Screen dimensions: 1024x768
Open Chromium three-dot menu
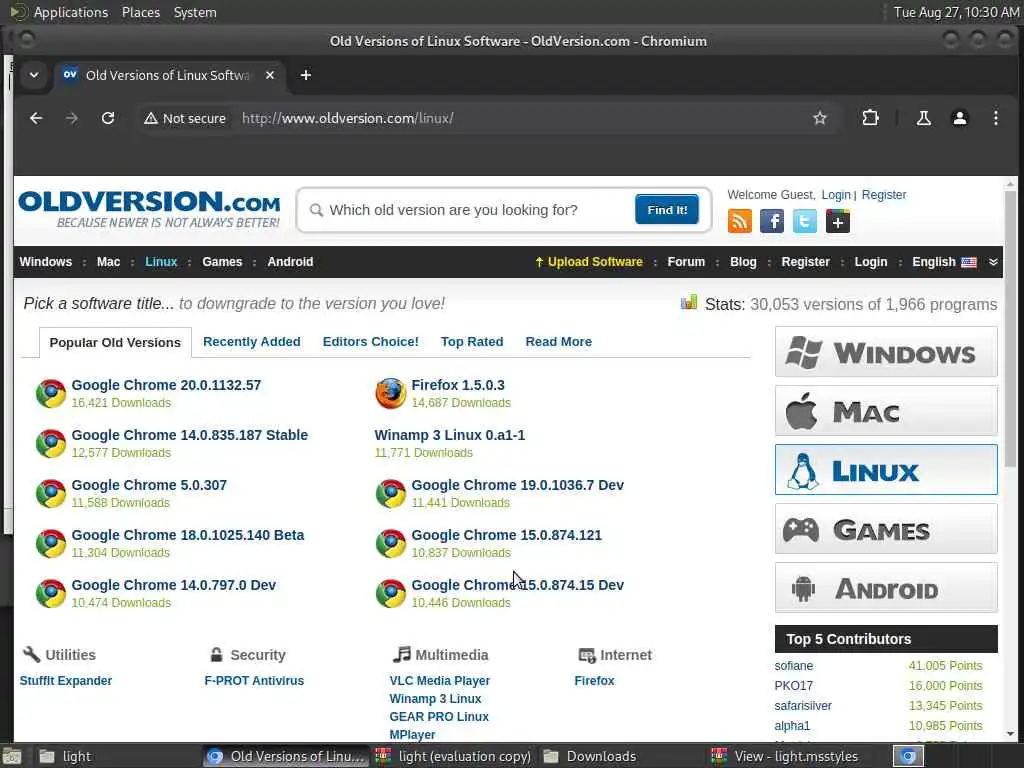pyautogui.click(x=995, y=118)
